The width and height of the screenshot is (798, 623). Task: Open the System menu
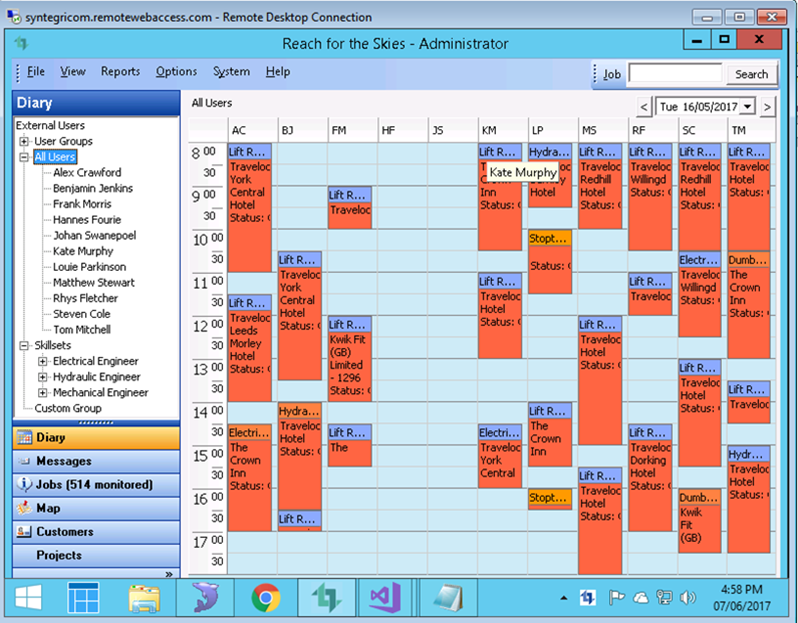231,72
